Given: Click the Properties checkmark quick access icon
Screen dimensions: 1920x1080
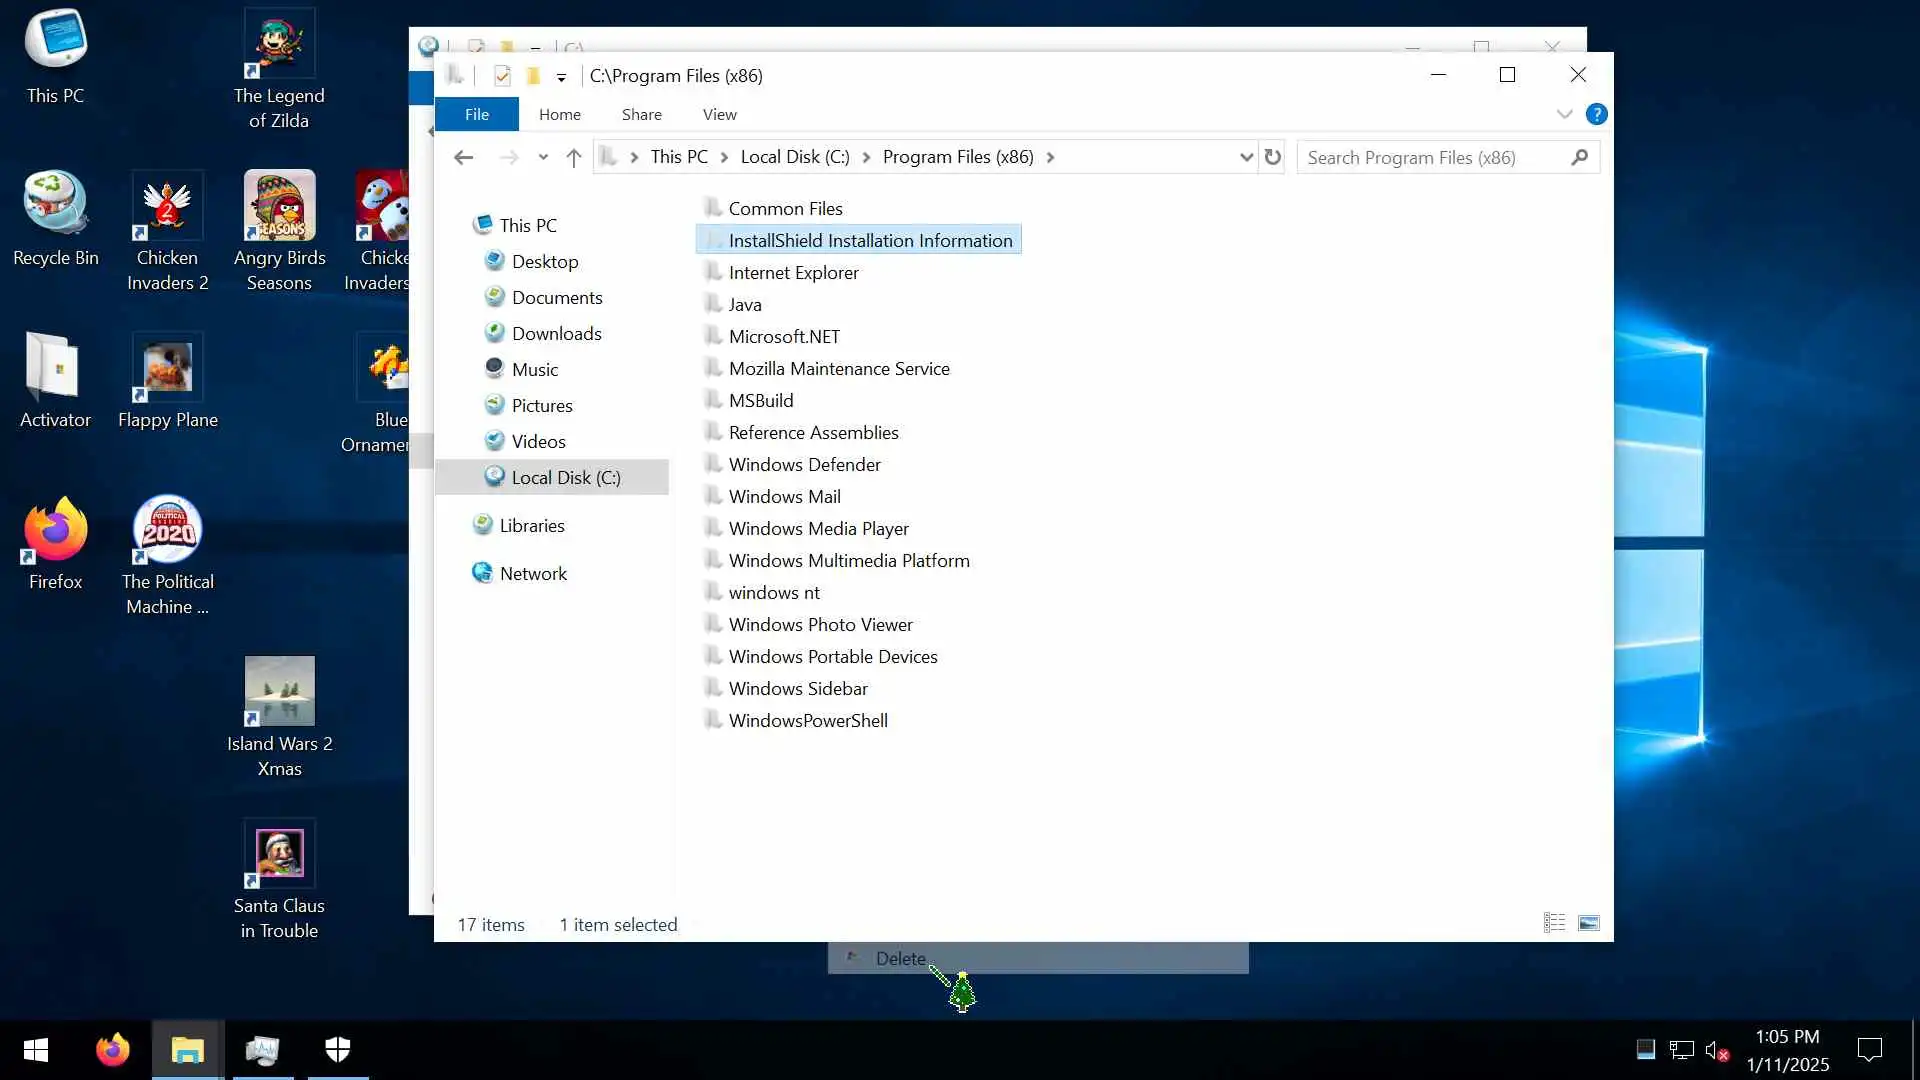Looking at the screenshot, I should pyautogui.click(x=502, y=76).
